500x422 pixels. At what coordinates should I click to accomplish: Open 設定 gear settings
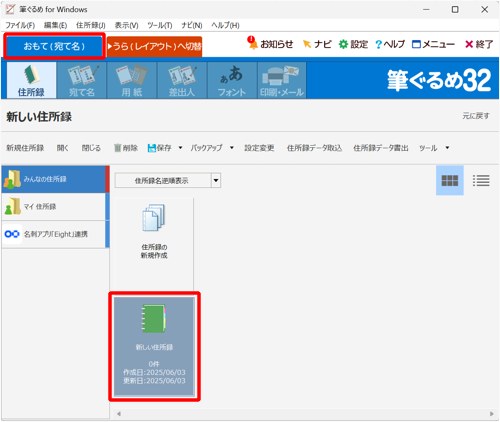pos(353,44)
